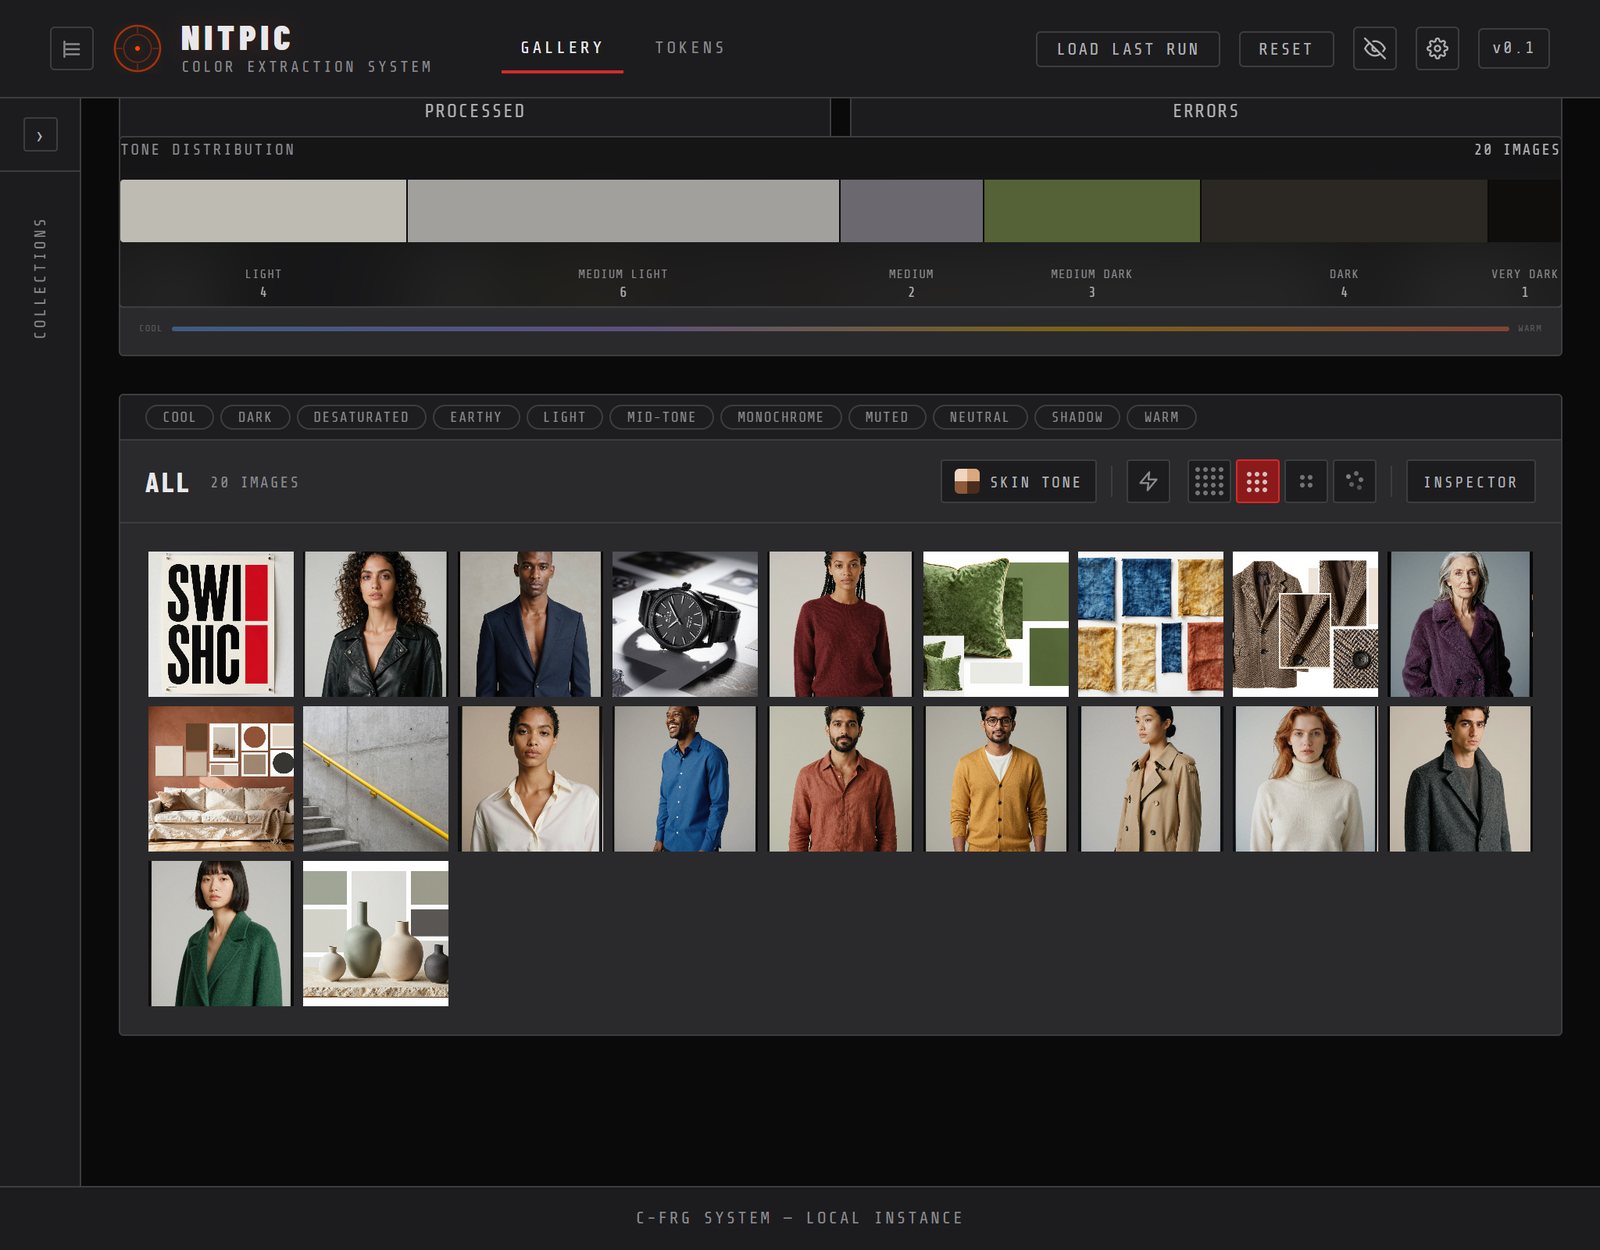Open settings gear icon
This screenshot has height=1250, width=1600.
[x=1437, y=48]
